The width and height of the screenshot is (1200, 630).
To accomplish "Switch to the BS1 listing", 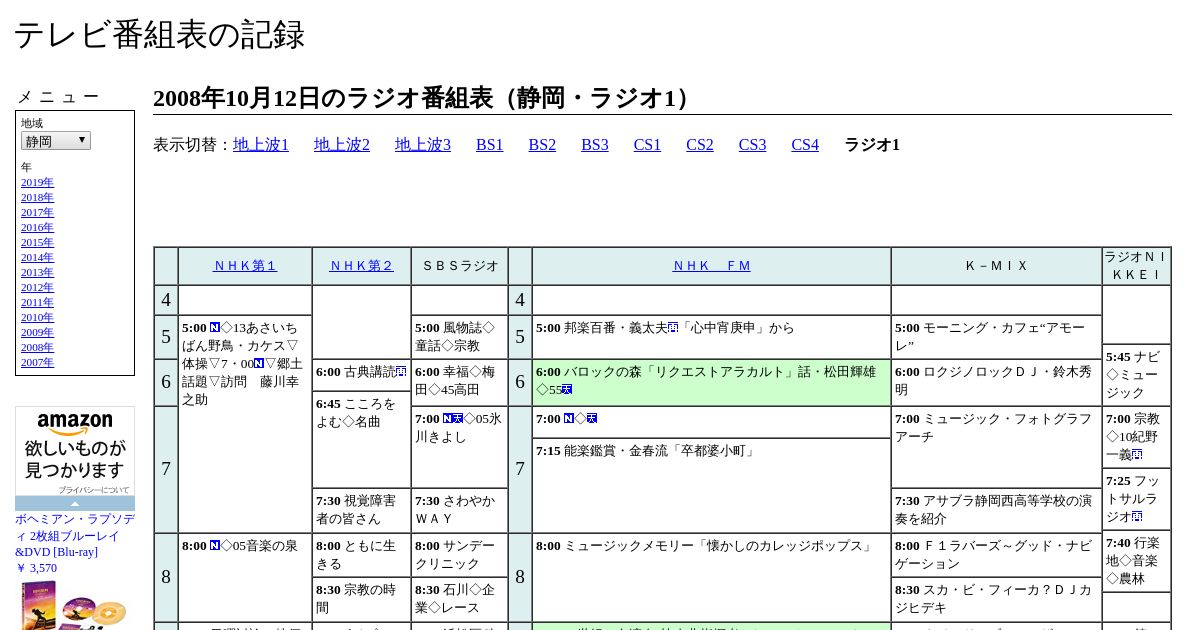I will (490, 145).
